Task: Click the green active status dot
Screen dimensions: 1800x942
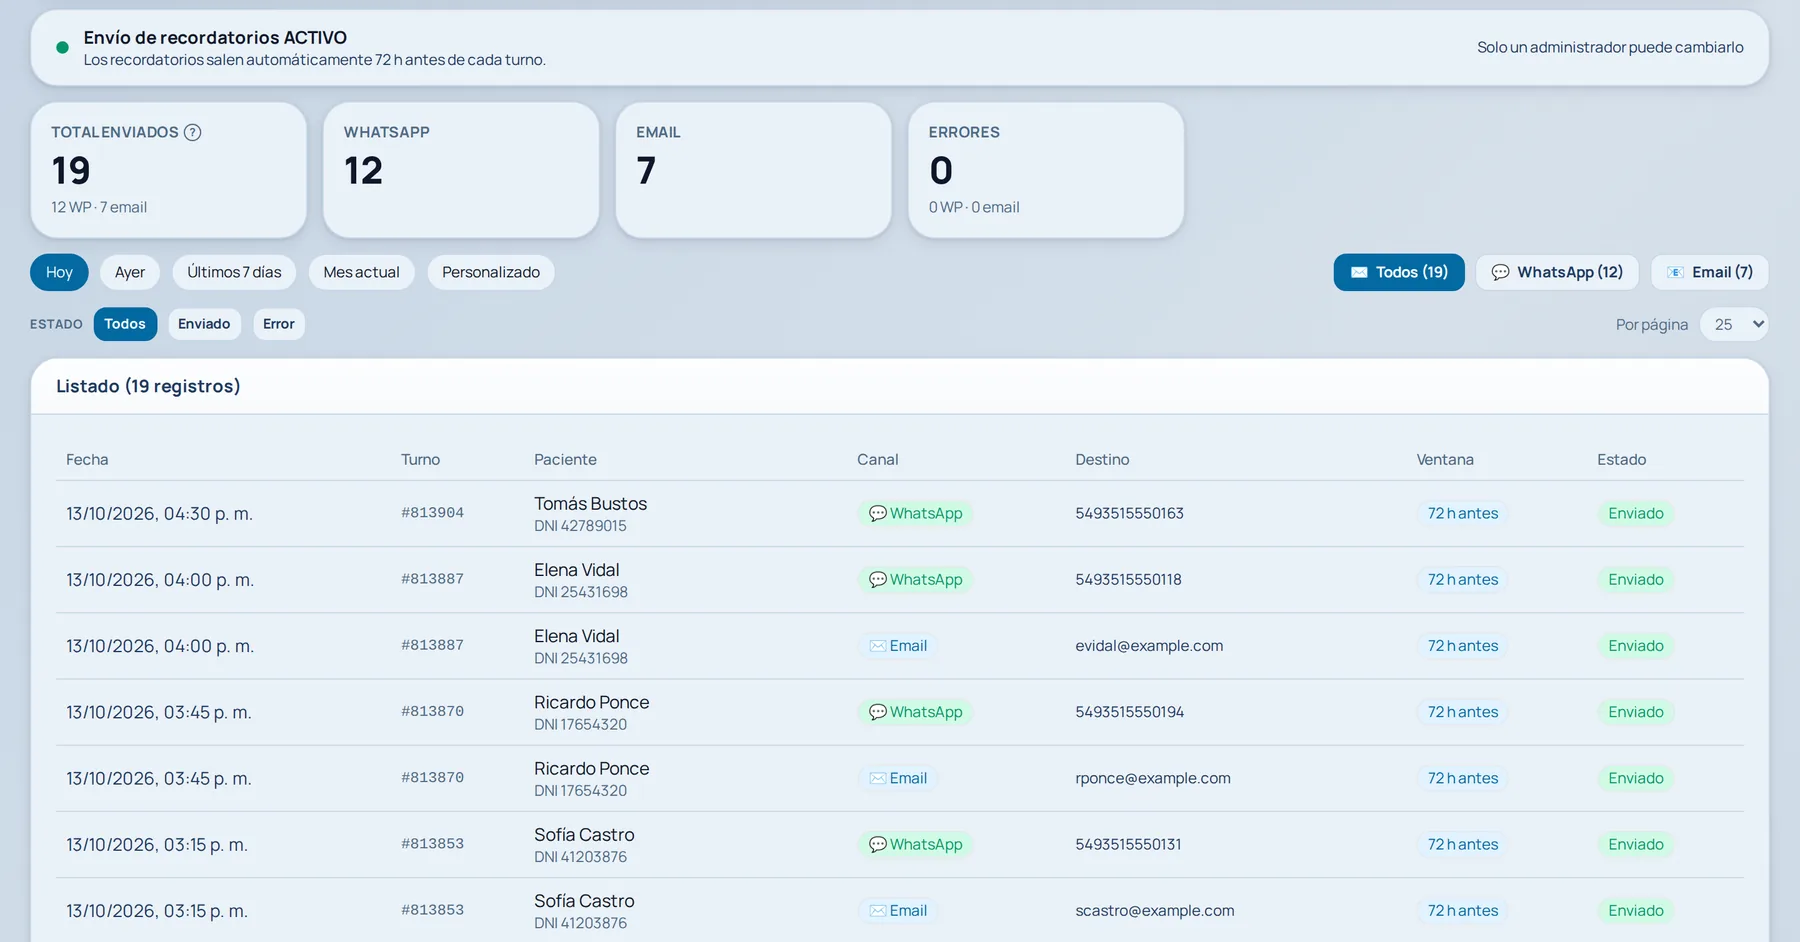Action: tap(62, 47)
